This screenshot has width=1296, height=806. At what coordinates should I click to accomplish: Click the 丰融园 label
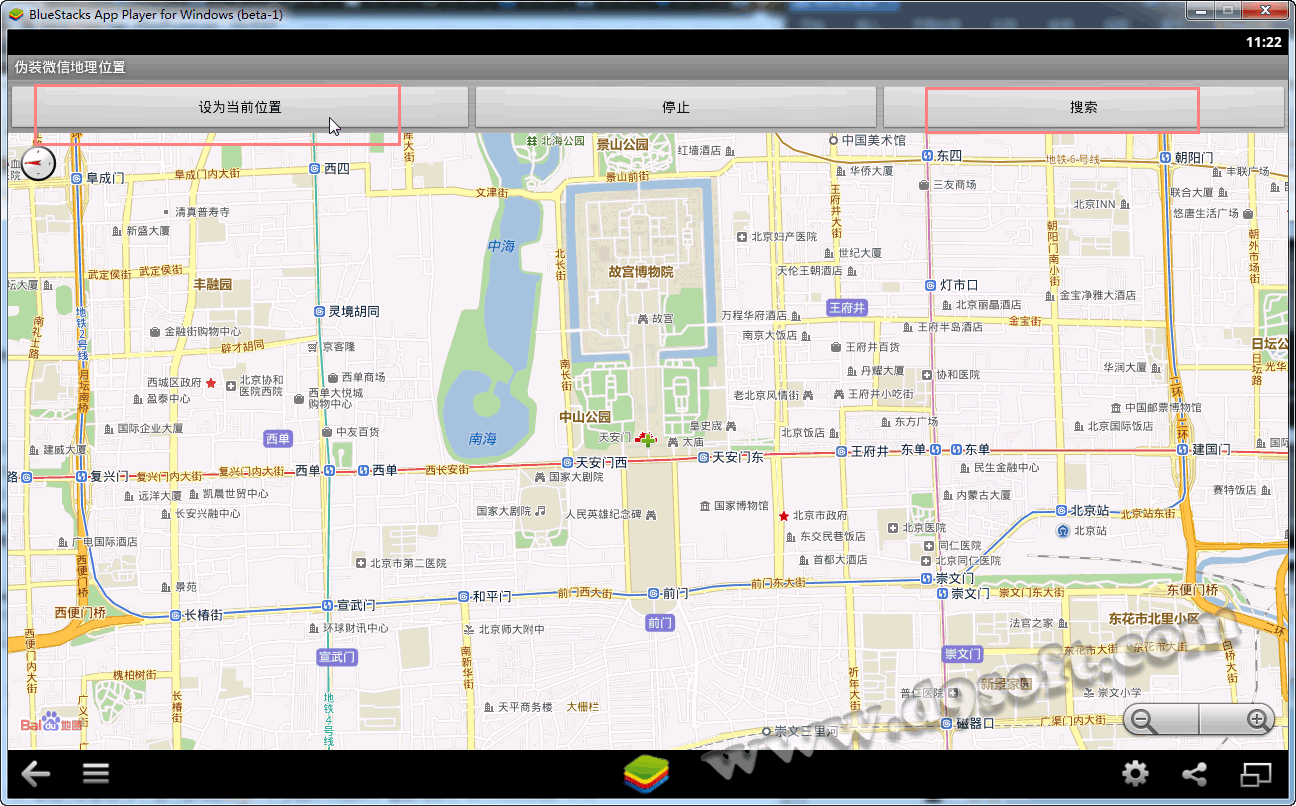point(212,285)
